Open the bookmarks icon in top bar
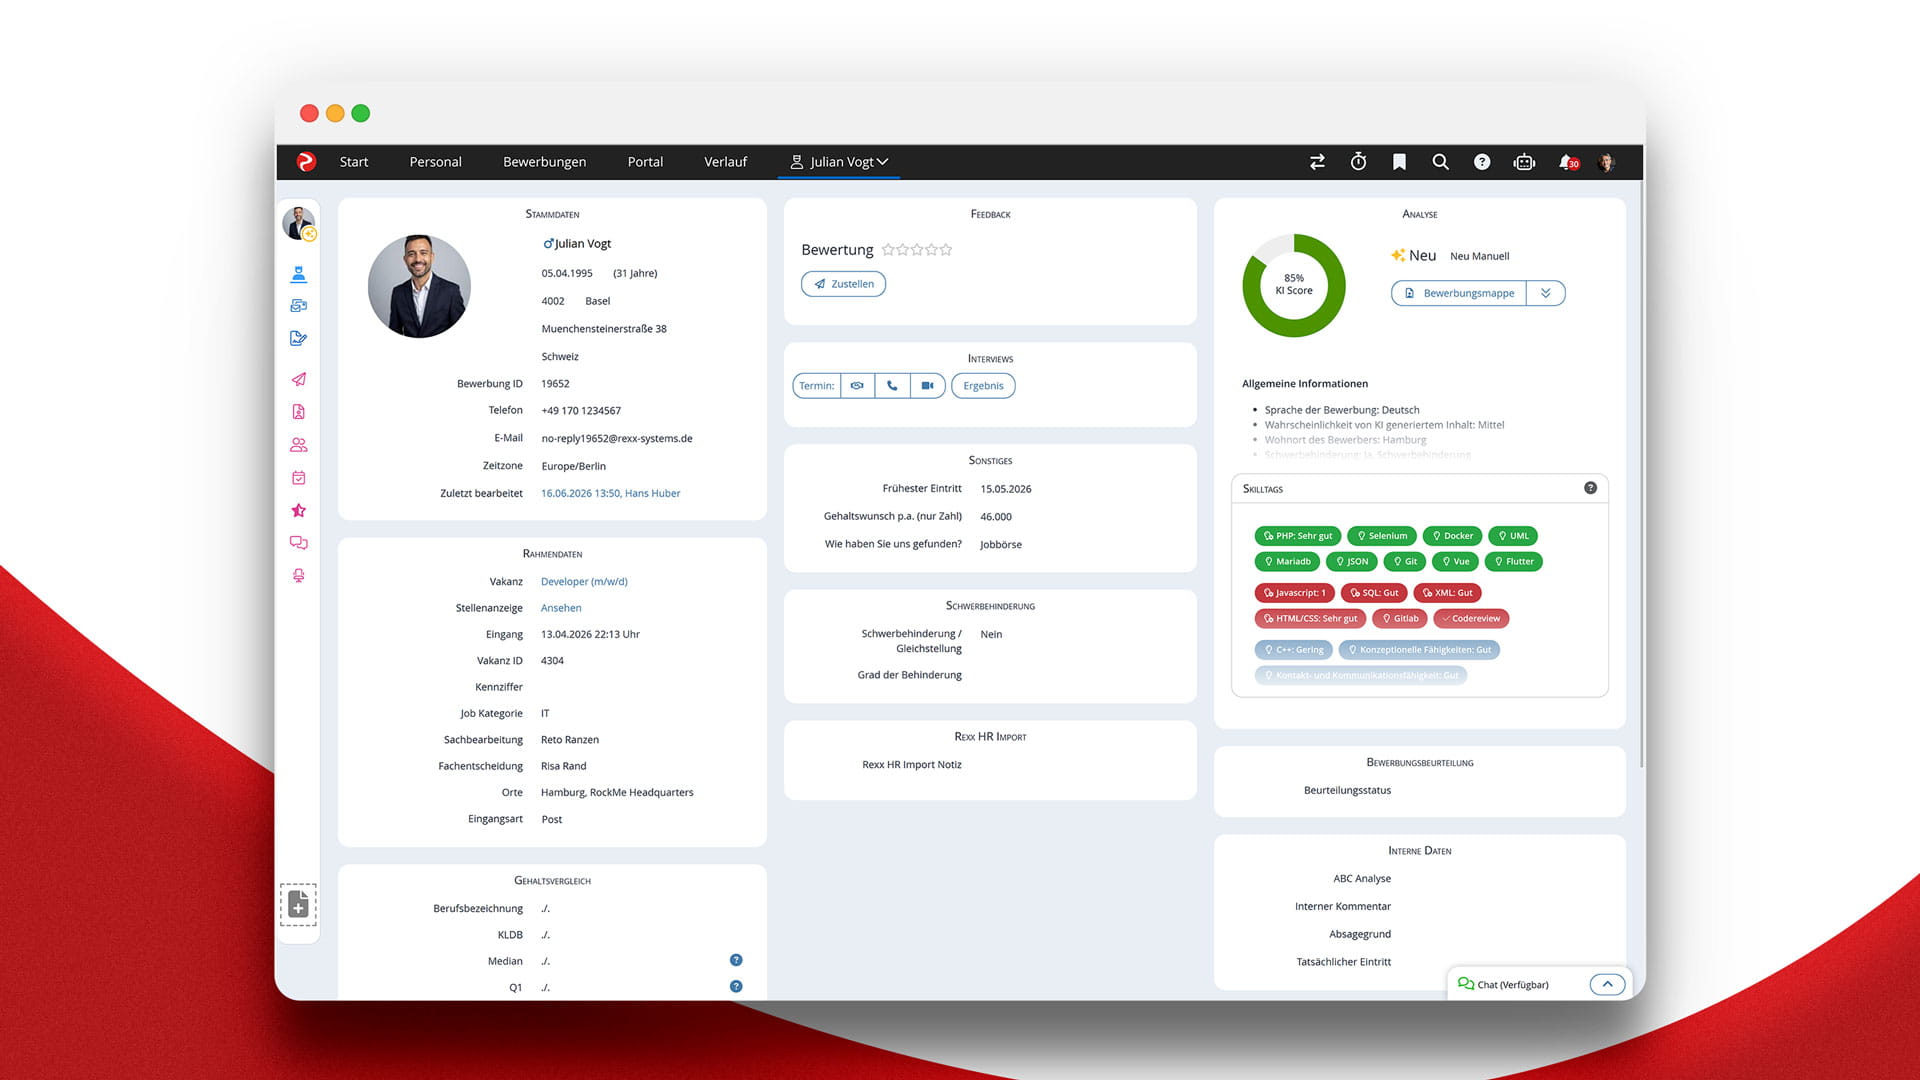The height and width of the screenshot is (1080, 1920). (x=1399, y=162)
